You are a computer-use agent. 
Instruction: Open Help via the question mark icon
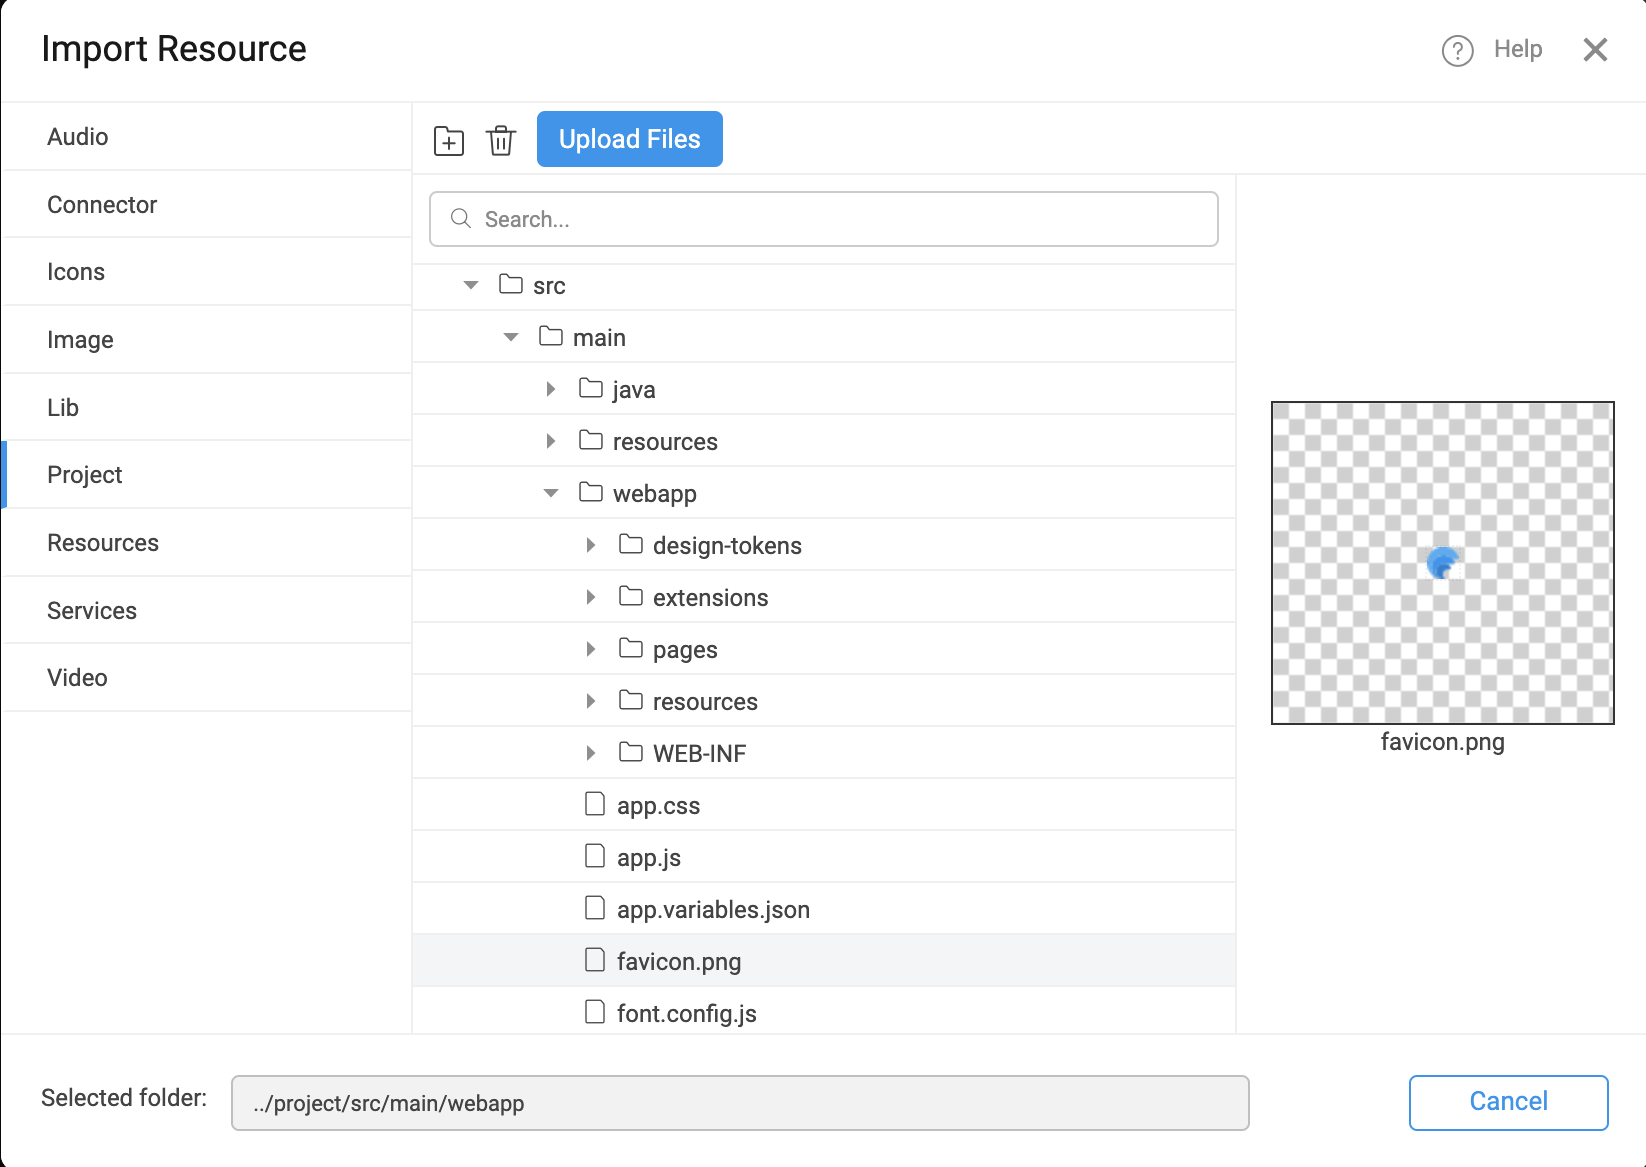(1457, 49)
